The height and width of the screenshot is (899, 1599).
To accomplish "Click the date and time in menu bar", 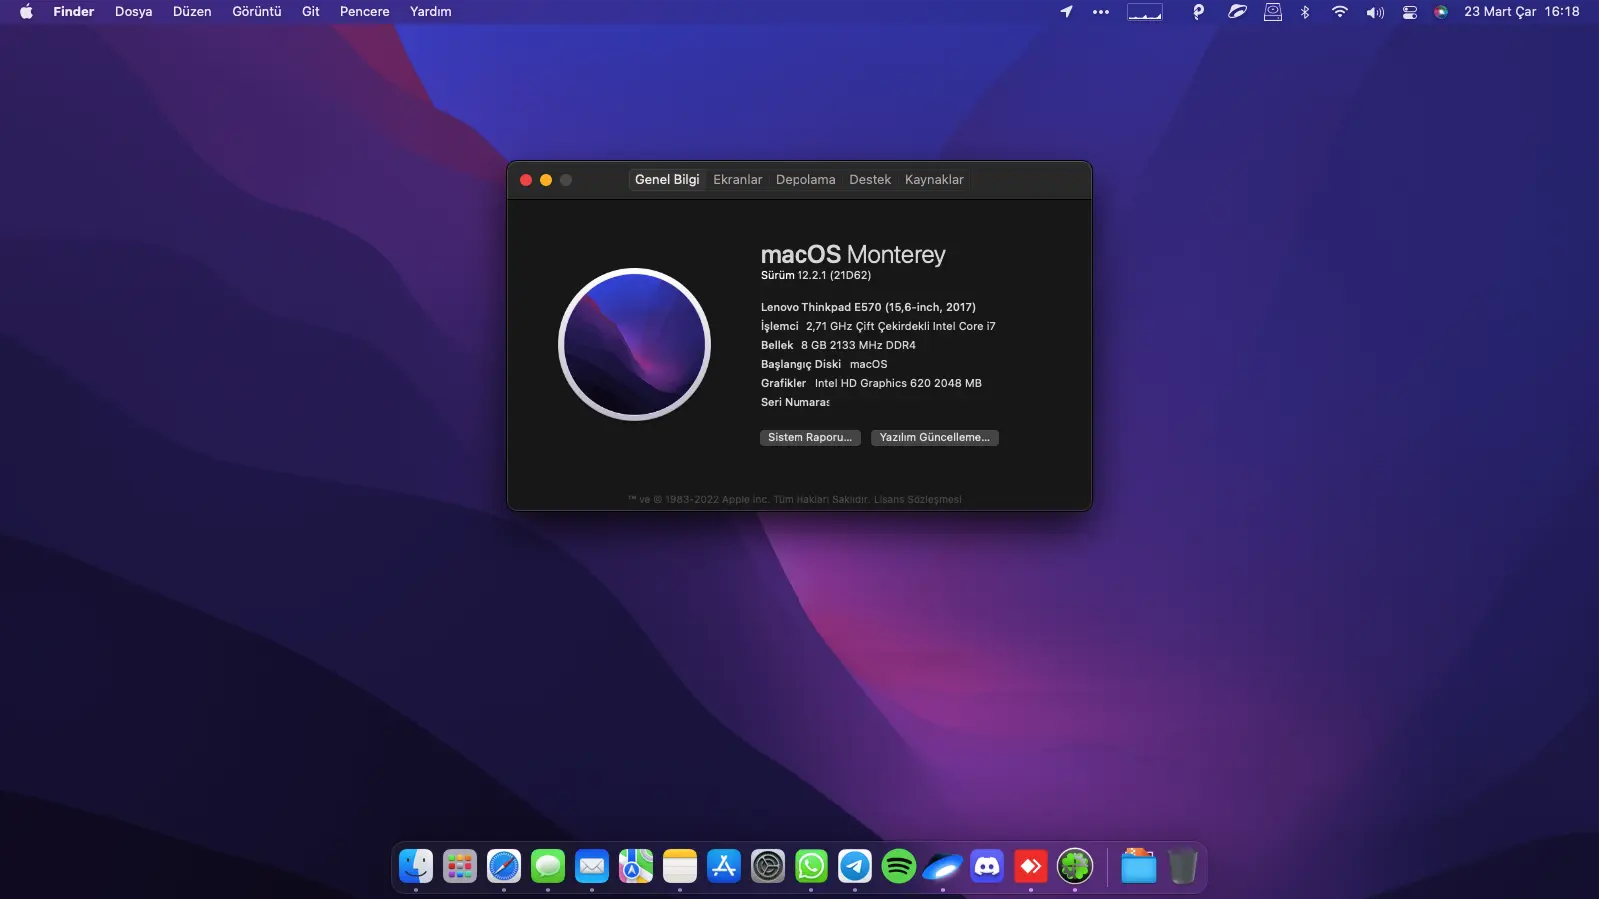I will pos(1522,12).
